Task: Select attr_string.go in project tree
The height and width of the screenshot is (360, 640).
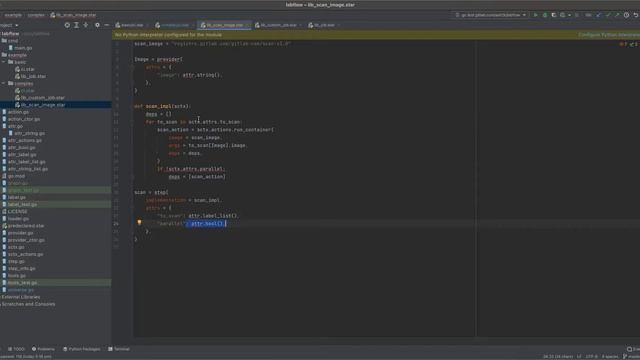Action: [29, 133]
